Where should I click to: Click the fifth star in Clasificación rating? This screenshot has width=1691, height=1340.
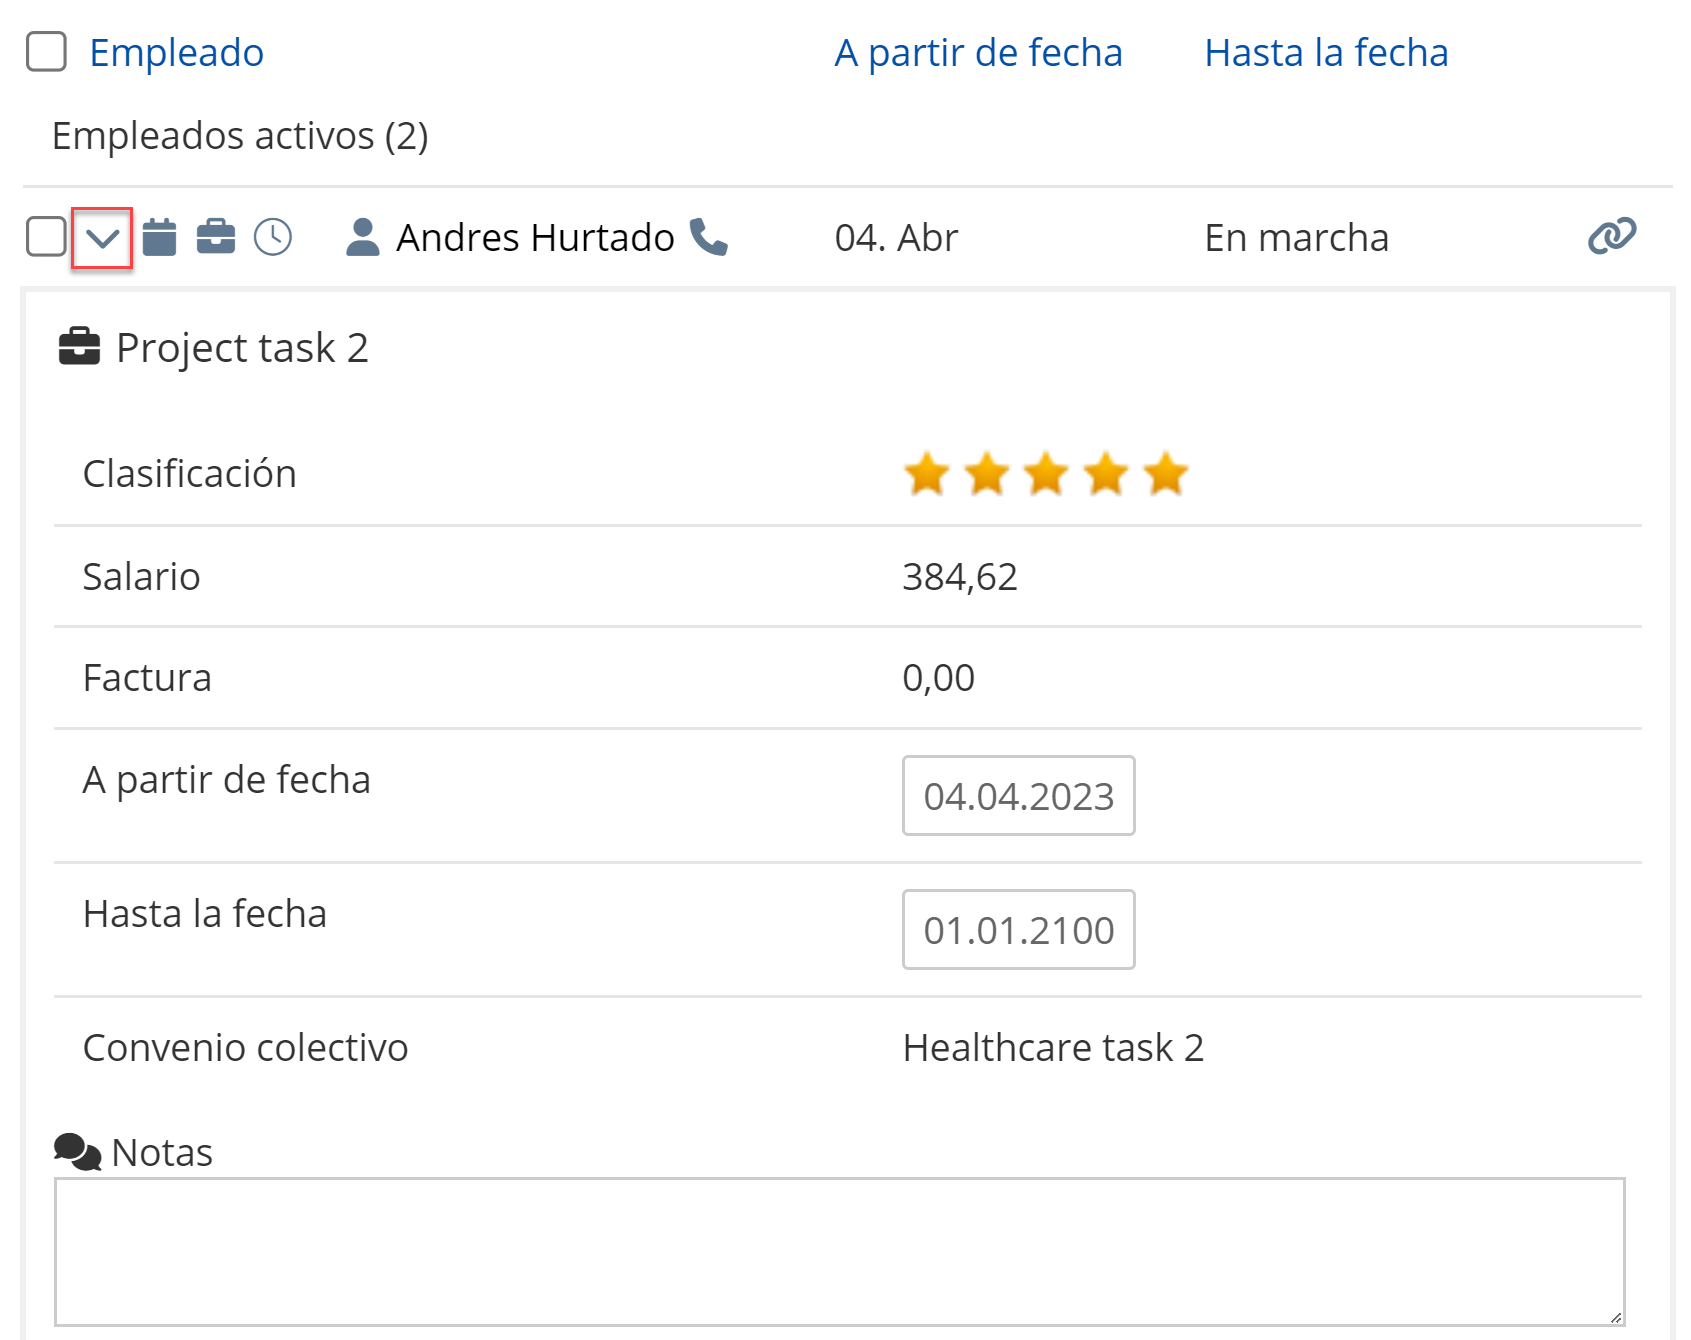pyautogui.click(x=1166, y=474)
